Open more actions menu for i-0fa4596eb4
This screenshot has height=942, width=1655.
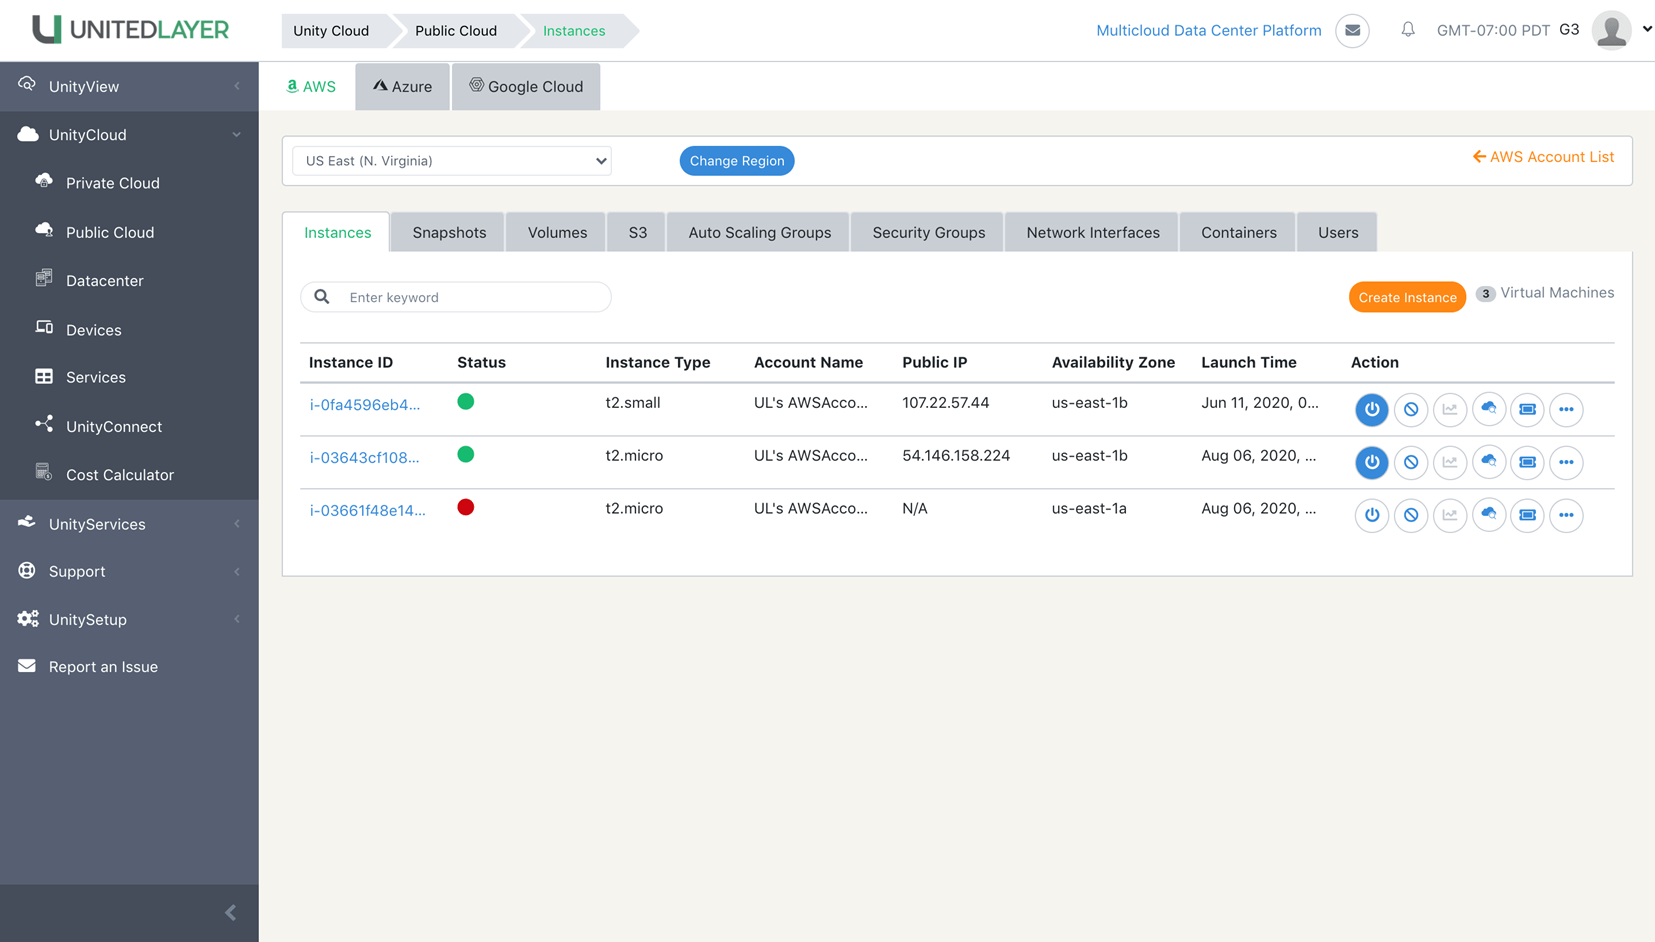click(x=1566, y=409)
